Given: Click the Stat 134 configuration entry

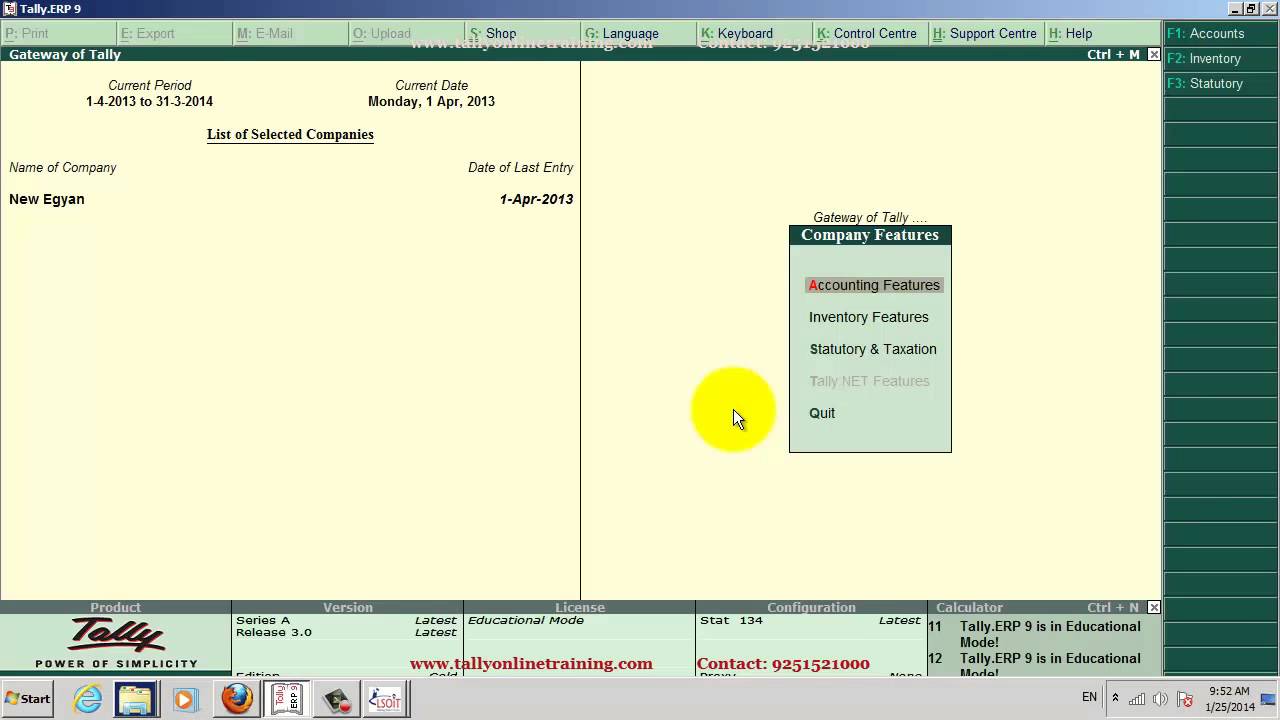Looking at the screenshot, I should [x=731, y=620].
